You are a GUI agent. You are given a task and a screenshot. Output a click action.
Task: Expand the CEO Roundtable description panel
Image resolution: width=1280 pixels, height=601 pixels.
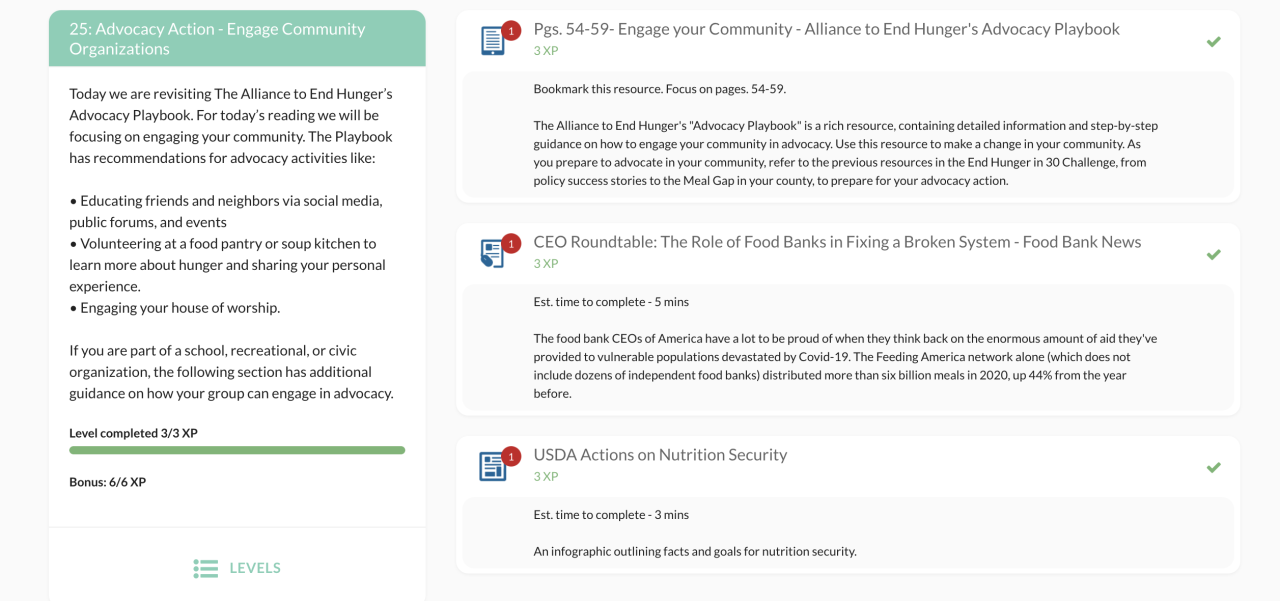coord(847,347)
